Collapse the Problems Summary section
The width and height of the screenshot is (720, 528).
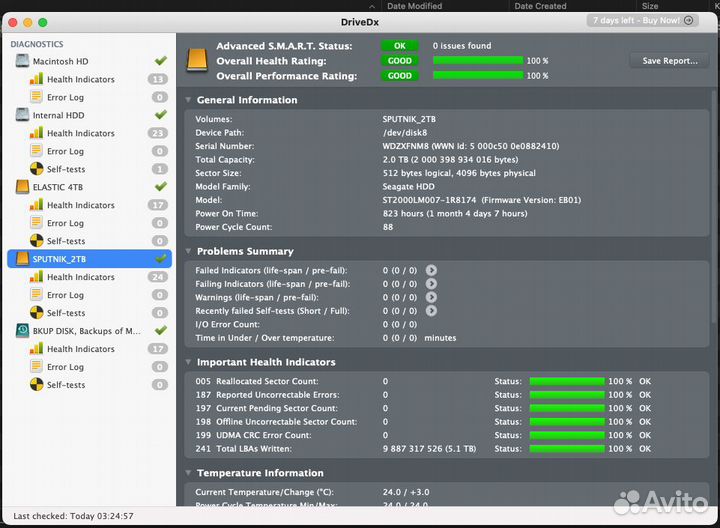point(188,251)
